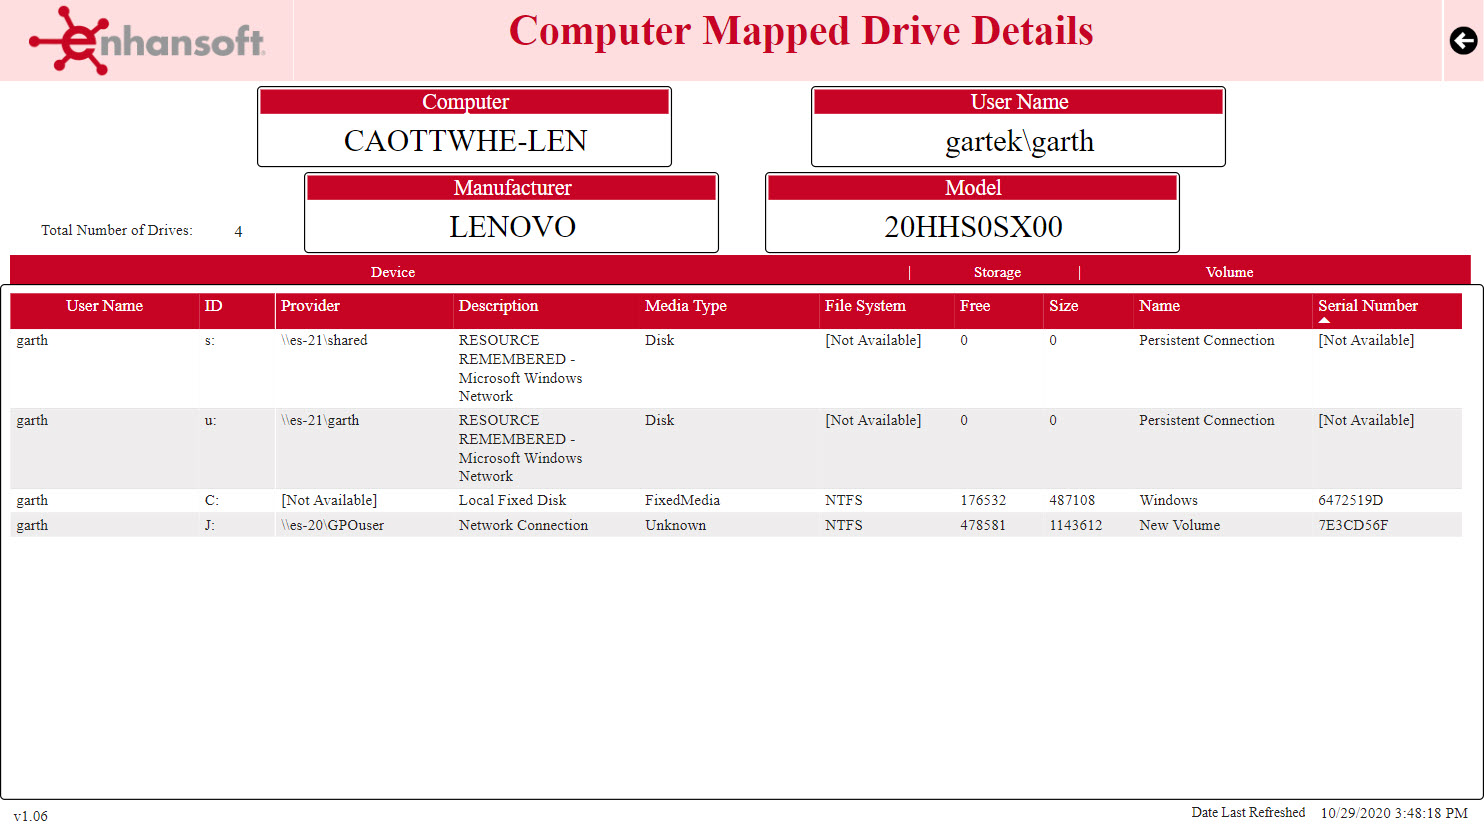Viewport: 1484px width, 835px height.
Task: Click the Enhansoft logo
Action: (148, 41)
